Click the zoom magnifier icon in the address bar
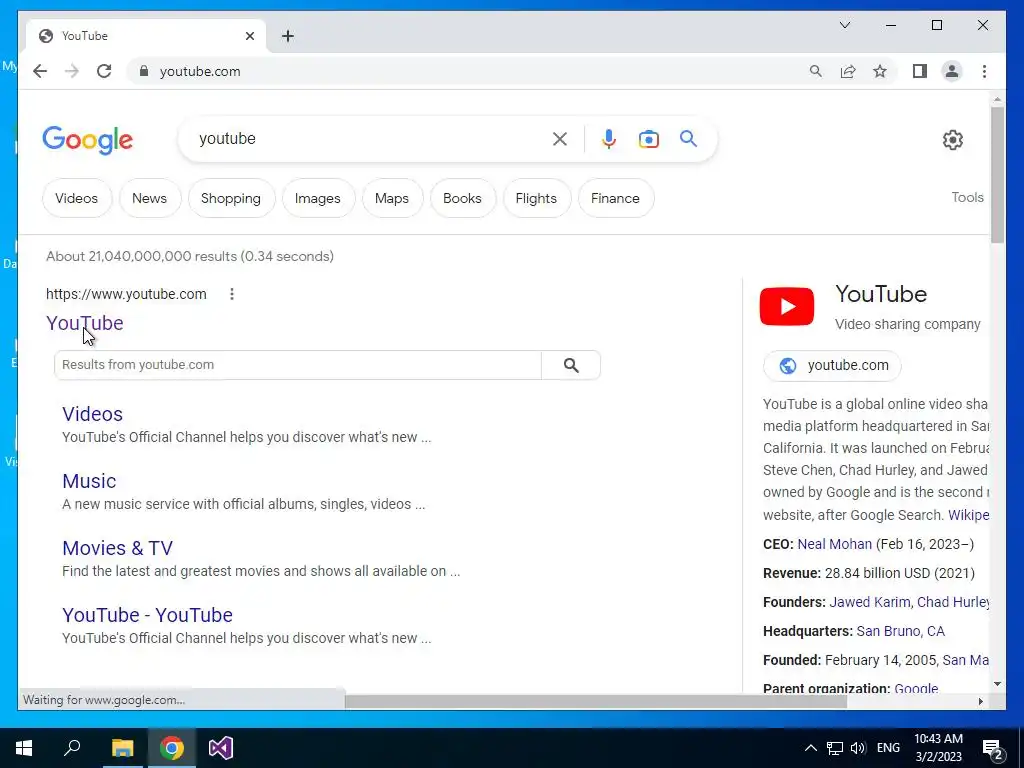Image resolution: width=1024 pixels, height=768 pixels. 816,71
